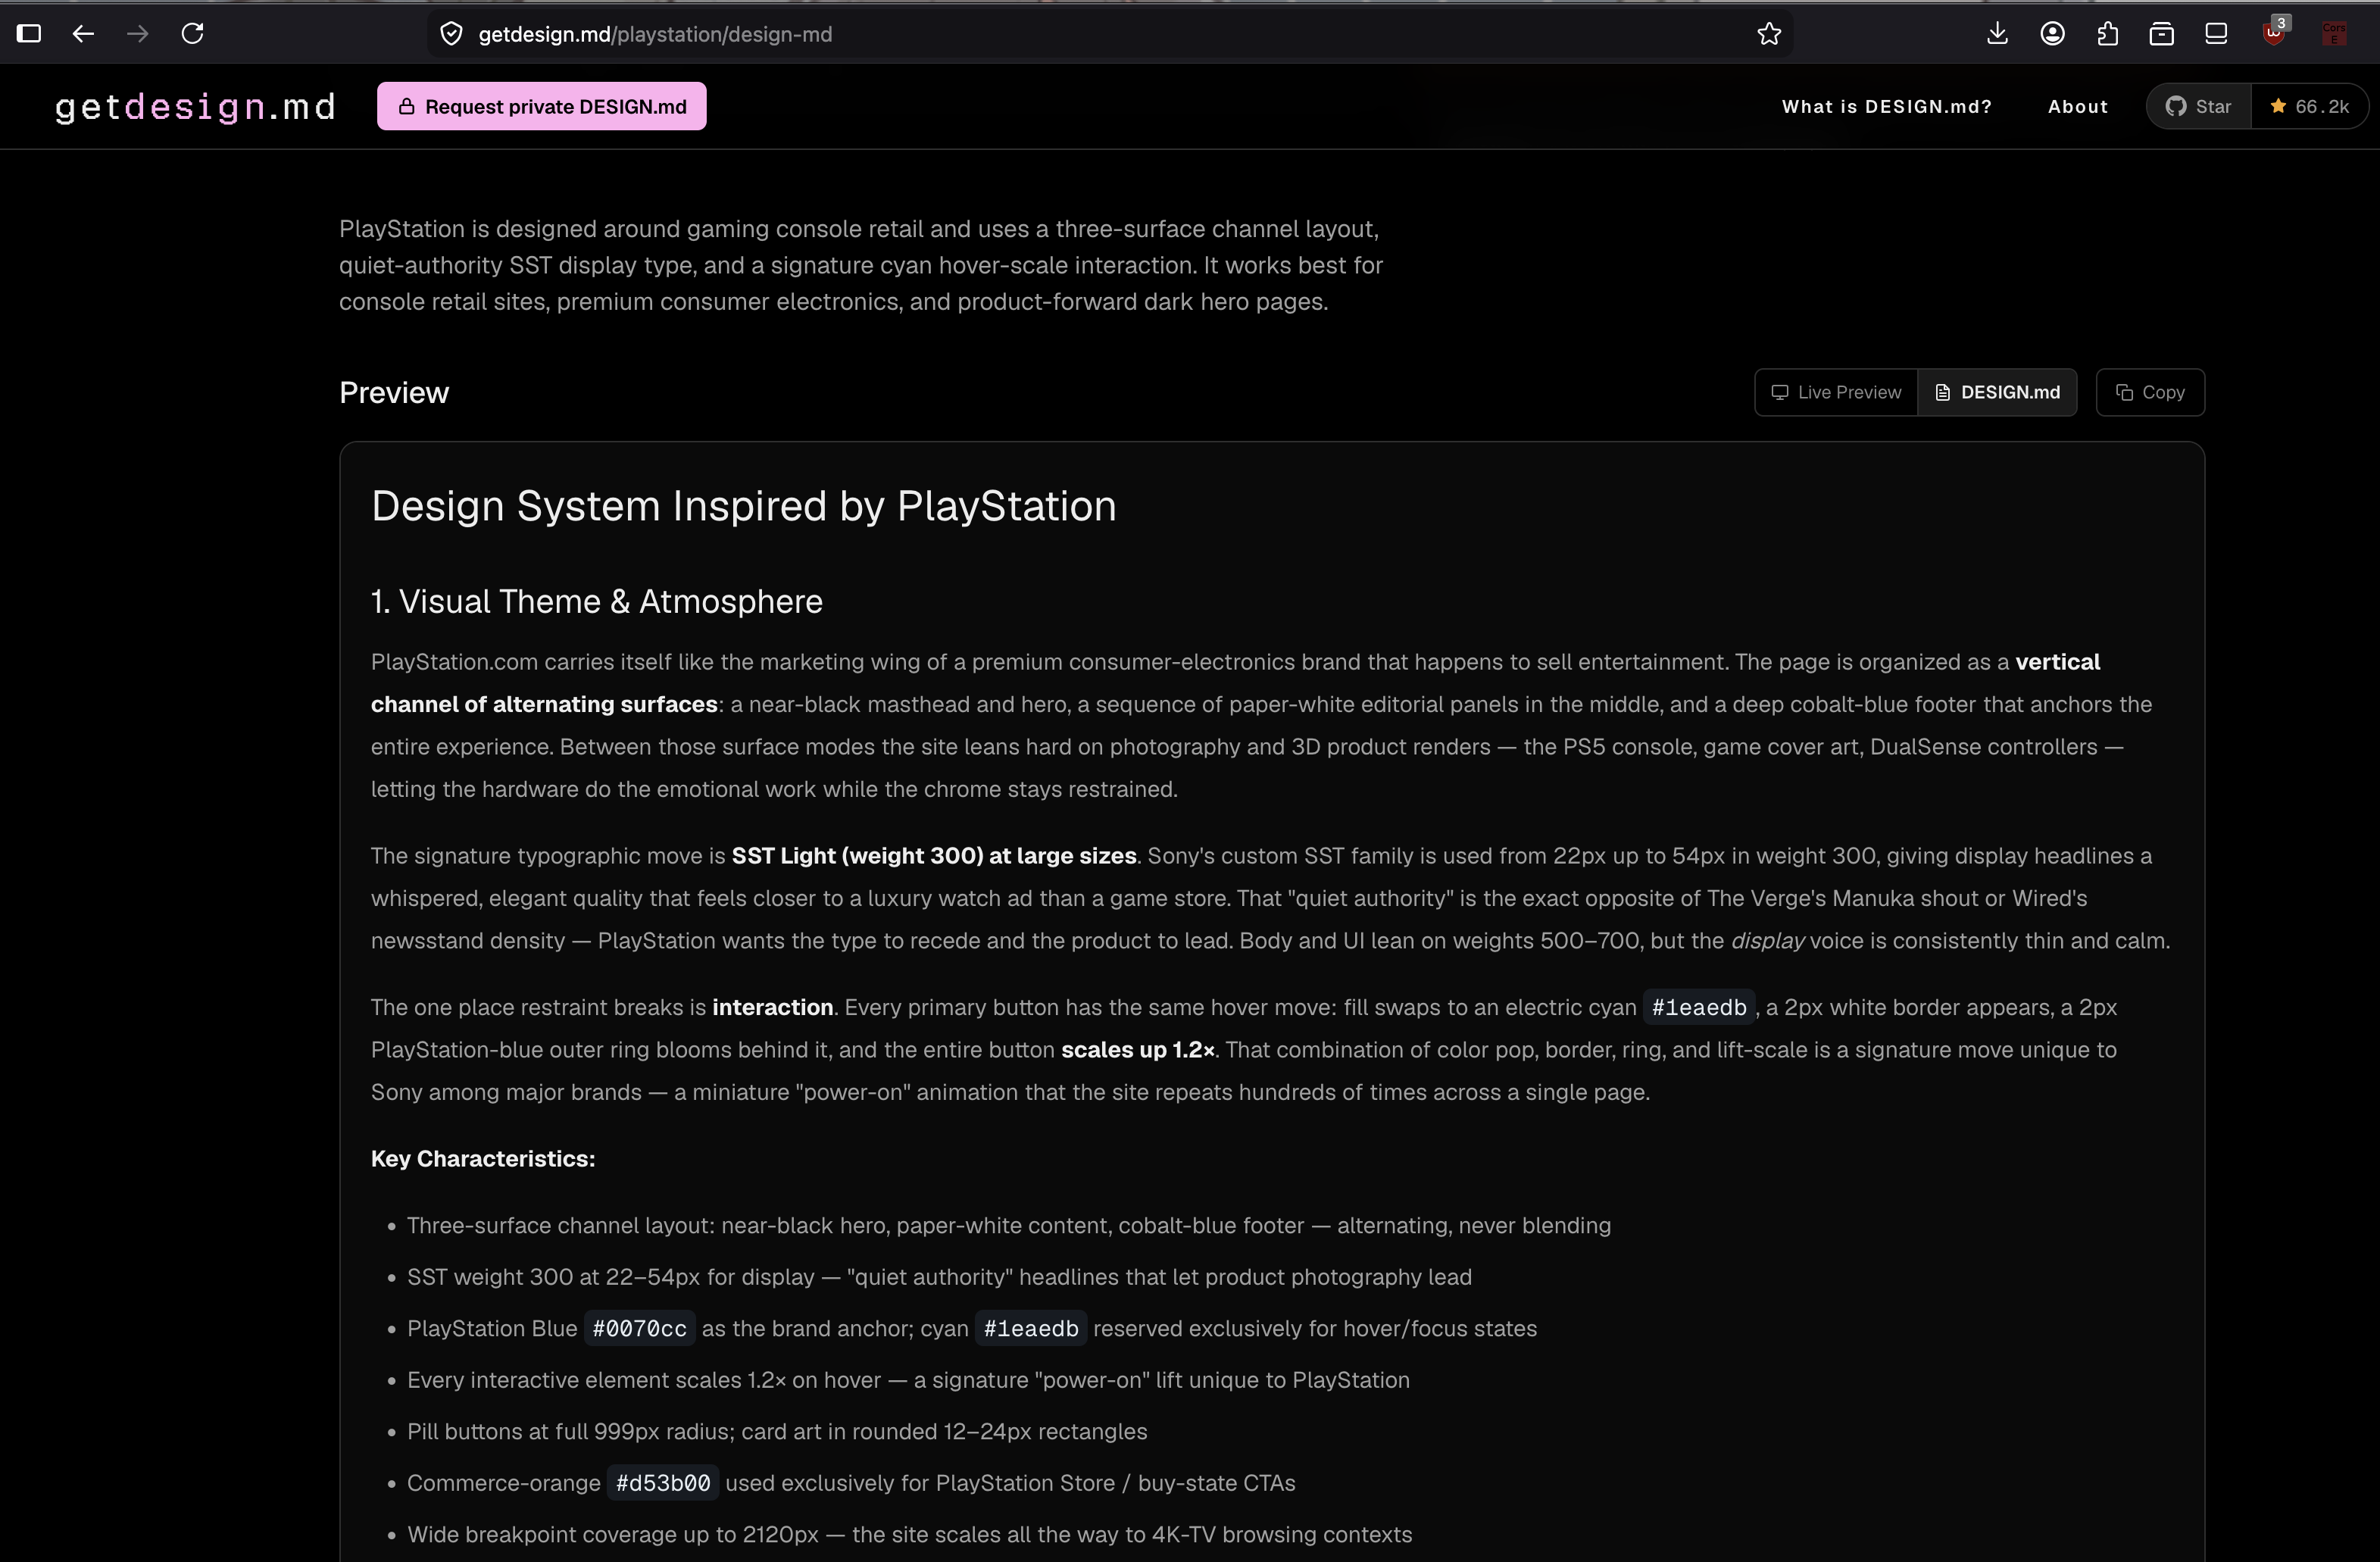Open the uBlock Origin shield extension
Image resolution: width=2380 pixels, height=1562 pixels.
(x=2275, y=32)
